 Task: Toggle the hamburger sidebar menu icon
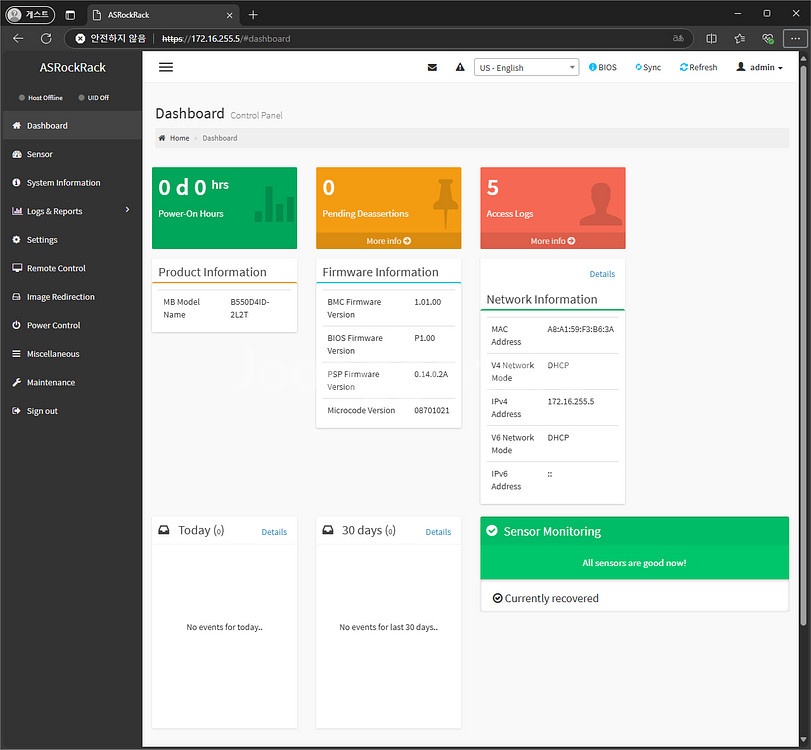tap(166, 67)
